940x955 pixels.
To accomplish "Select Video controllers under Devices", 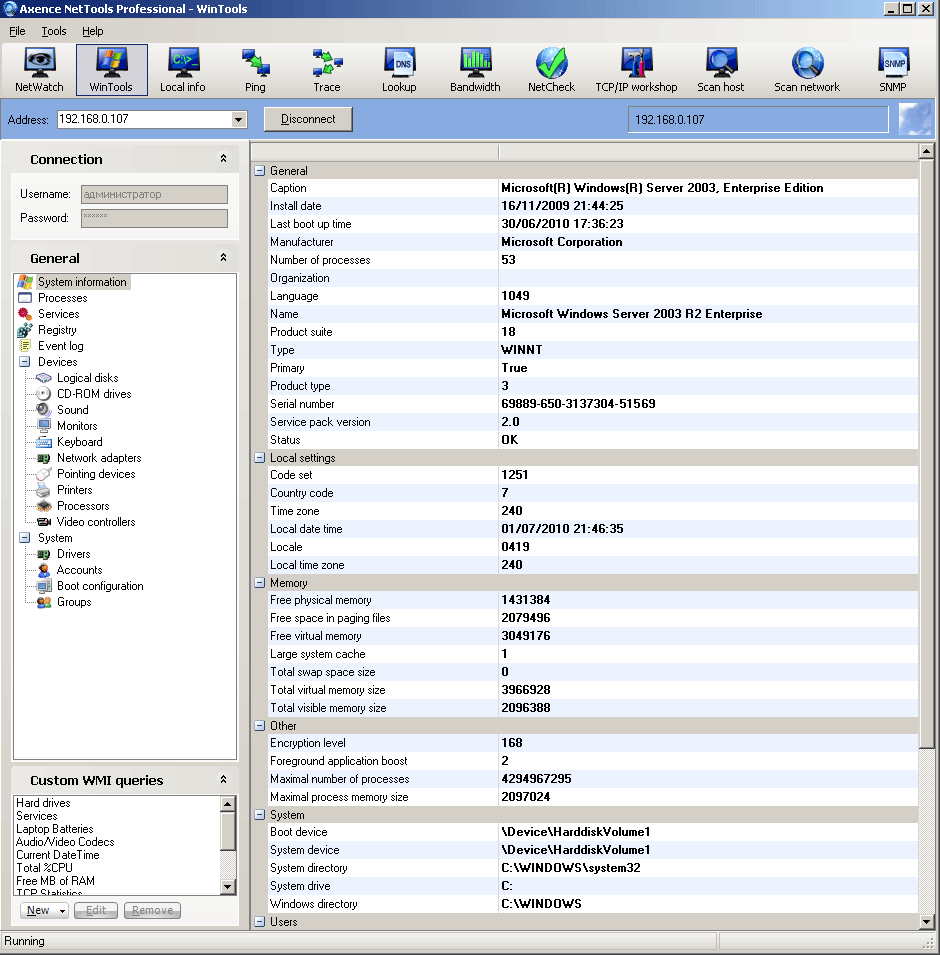I will point(96,521).
